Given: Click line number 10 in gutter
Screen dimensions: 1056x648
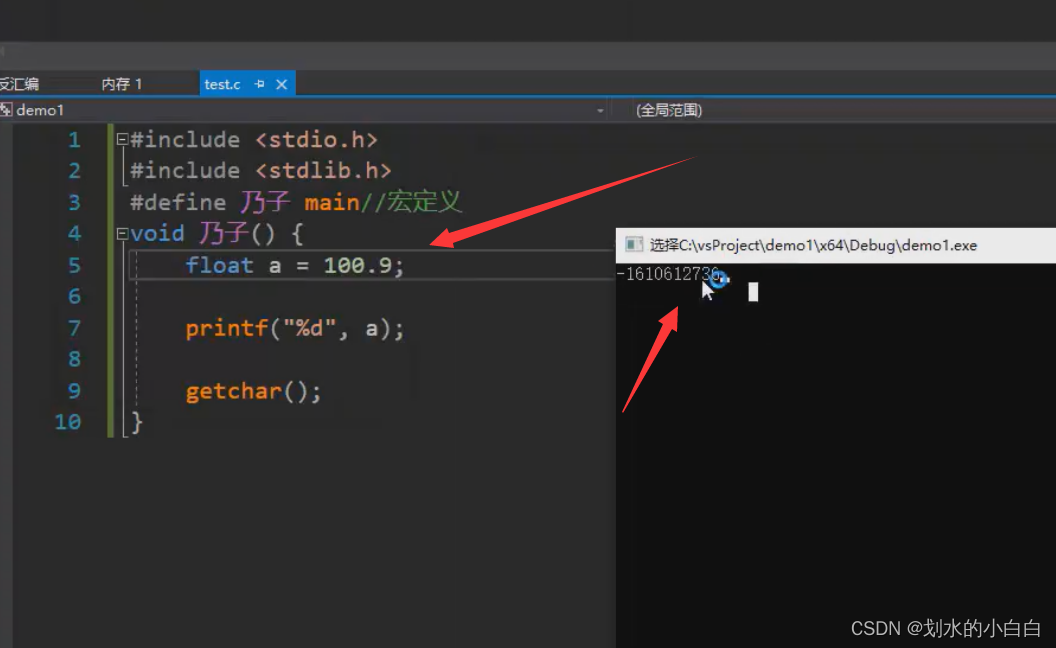Looking at the screenshot, I should (67, 422).
